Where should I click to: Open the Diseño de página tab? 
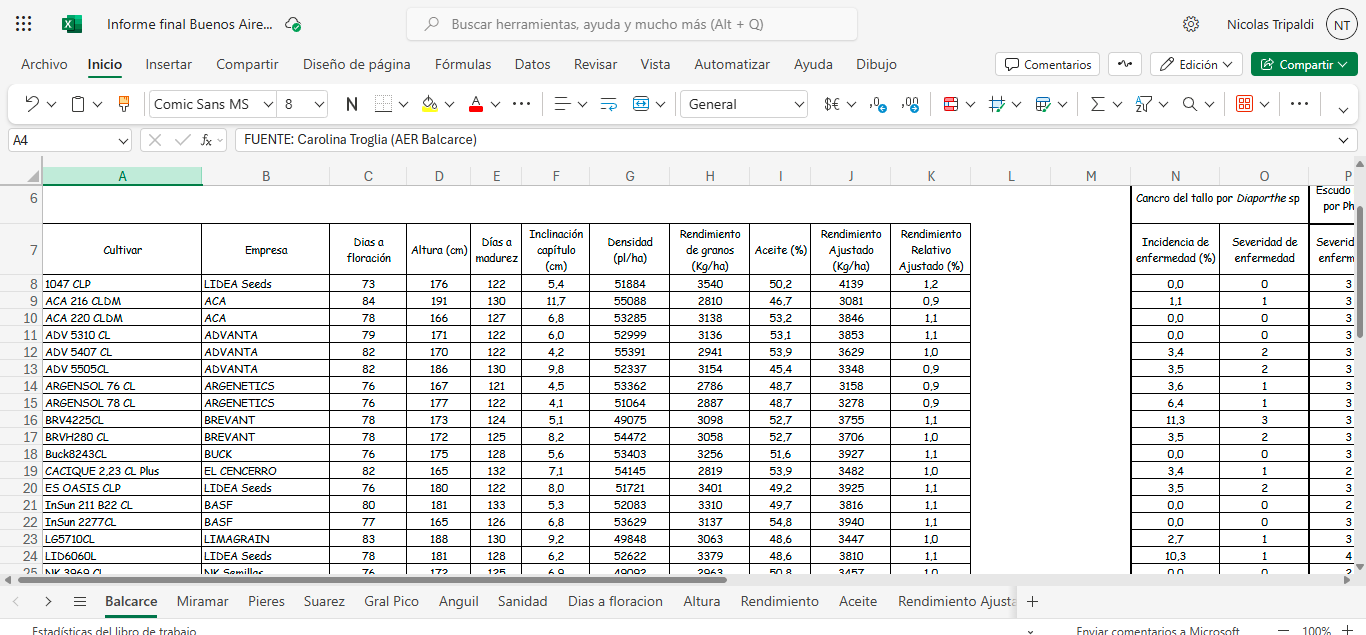tap(357, 64)
